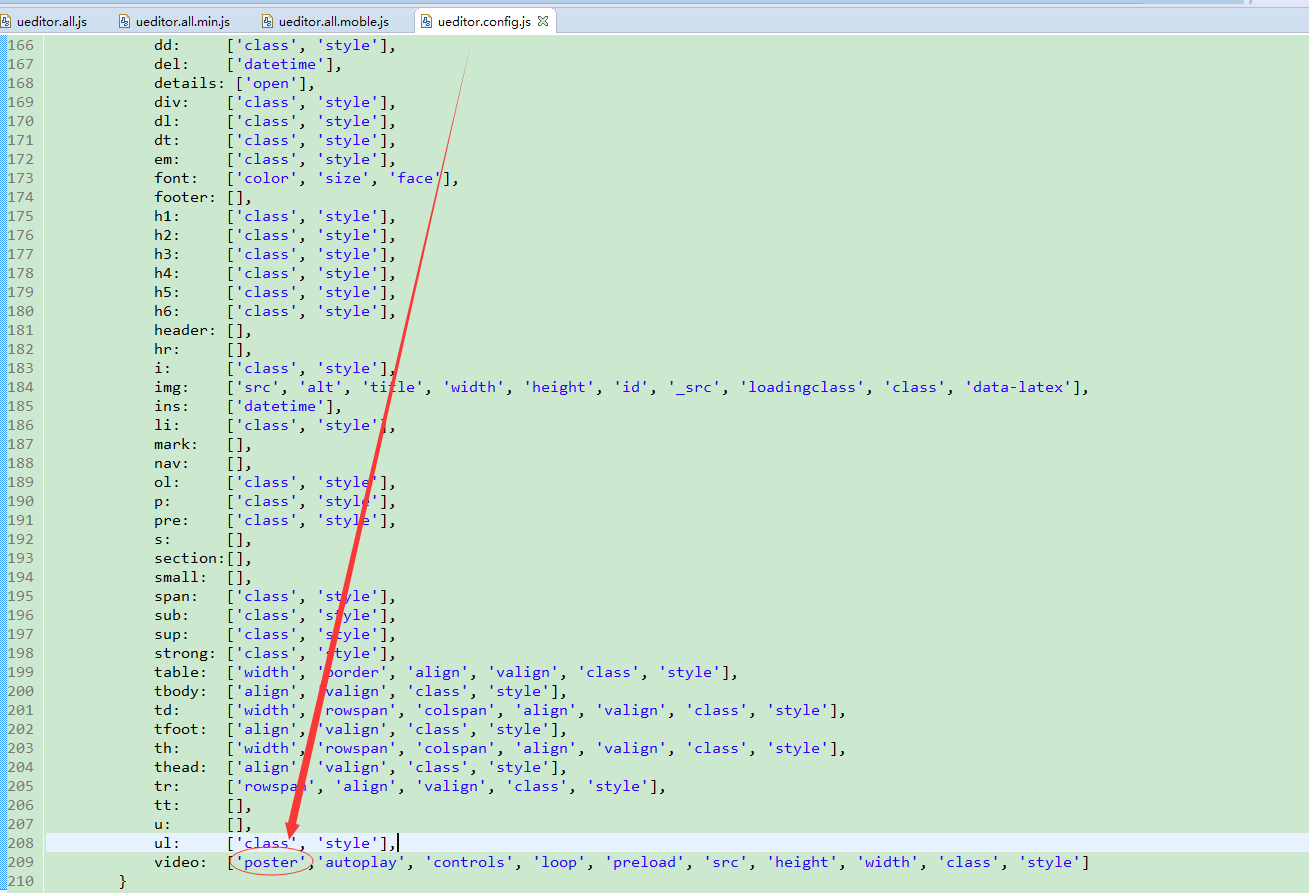Click the 'size' string in font line
The width and height of the screenshot is (1309, 893).
coord(344,178)
